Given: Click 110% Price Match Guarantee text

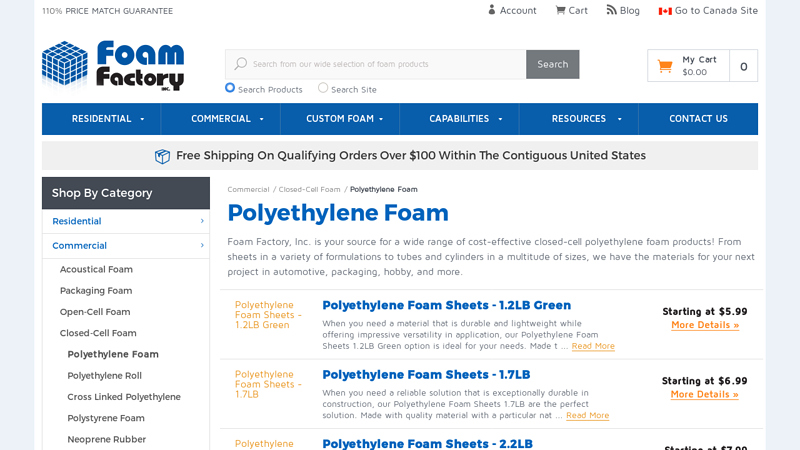Looking at the screenshot, I should 107,11.
